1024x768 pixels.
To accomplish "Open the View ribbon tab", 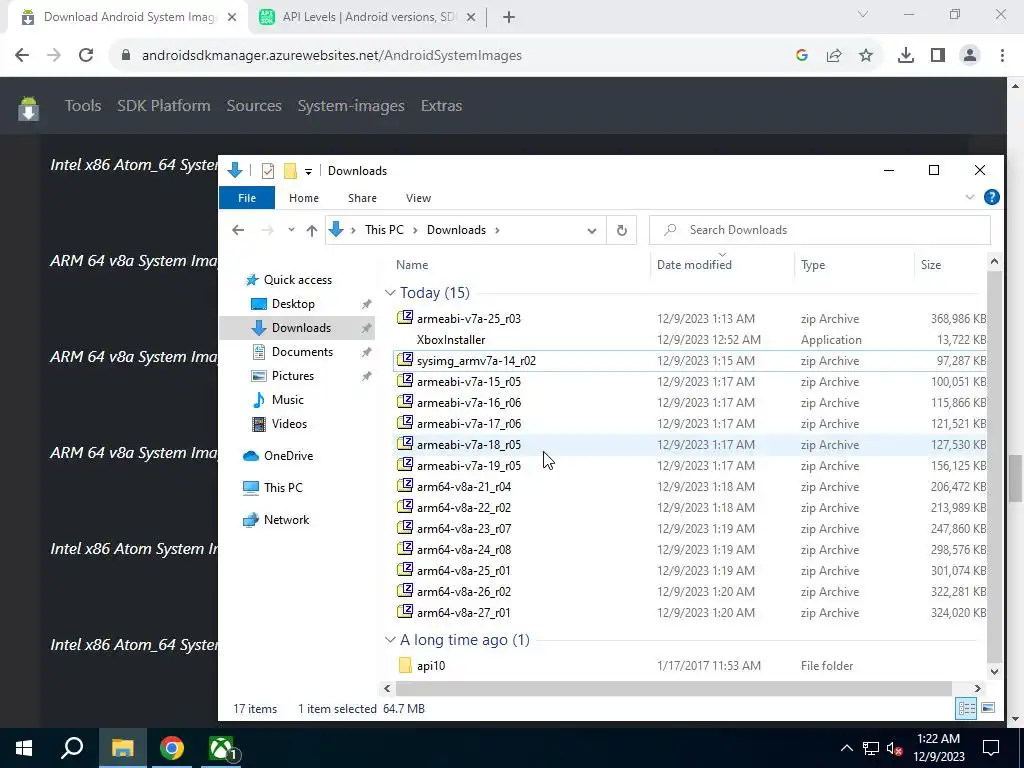I will (x=419, y=198).
